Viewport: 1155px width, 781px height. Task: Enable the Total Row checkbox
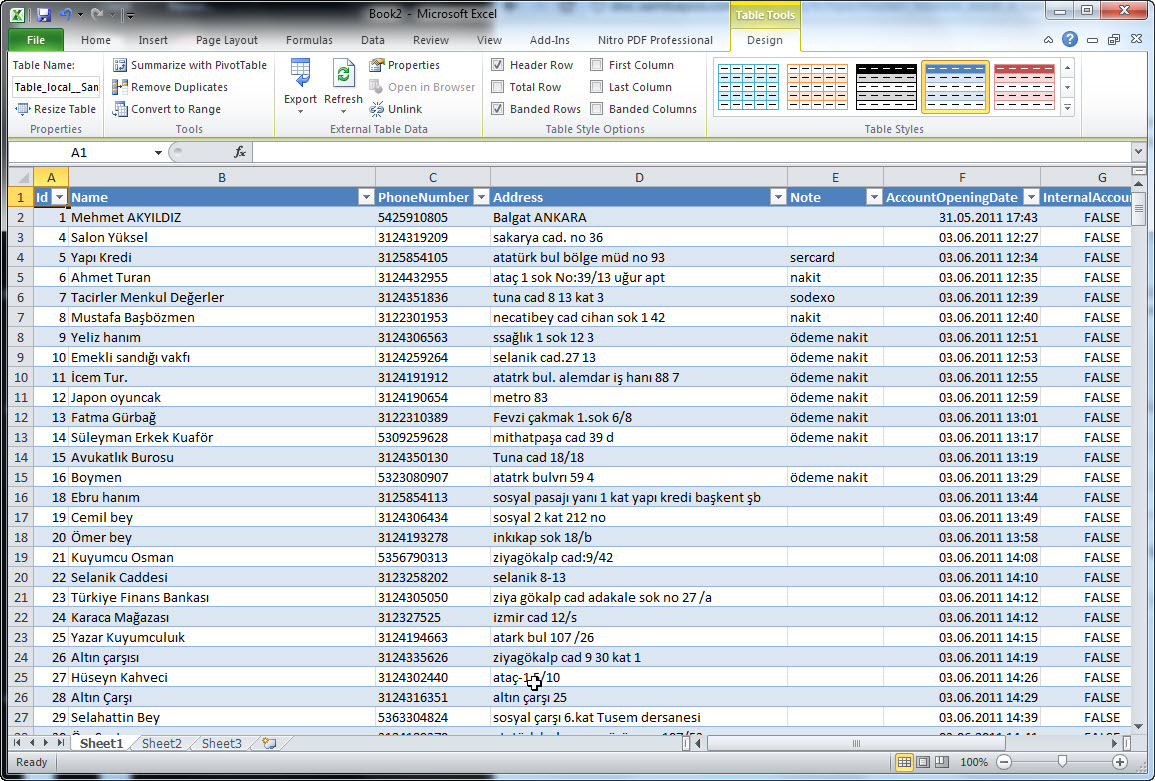(498, 87)
